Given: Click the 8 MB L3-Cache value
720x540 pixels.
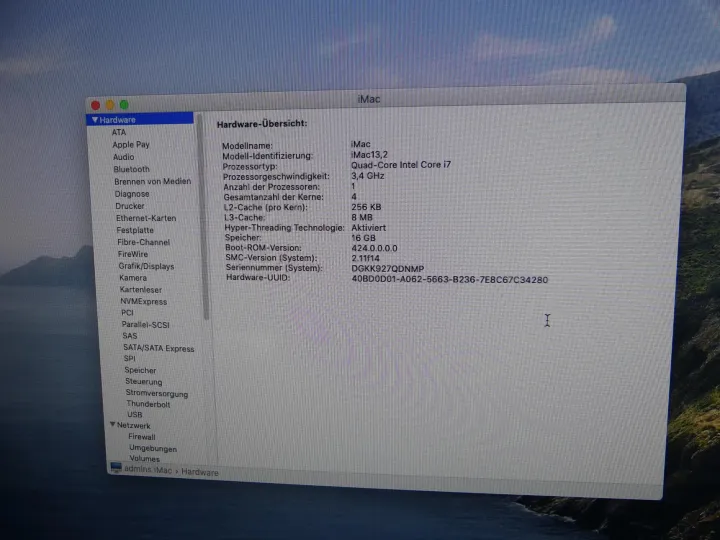Looking at the screenshot, I should [x=362, y=217].
